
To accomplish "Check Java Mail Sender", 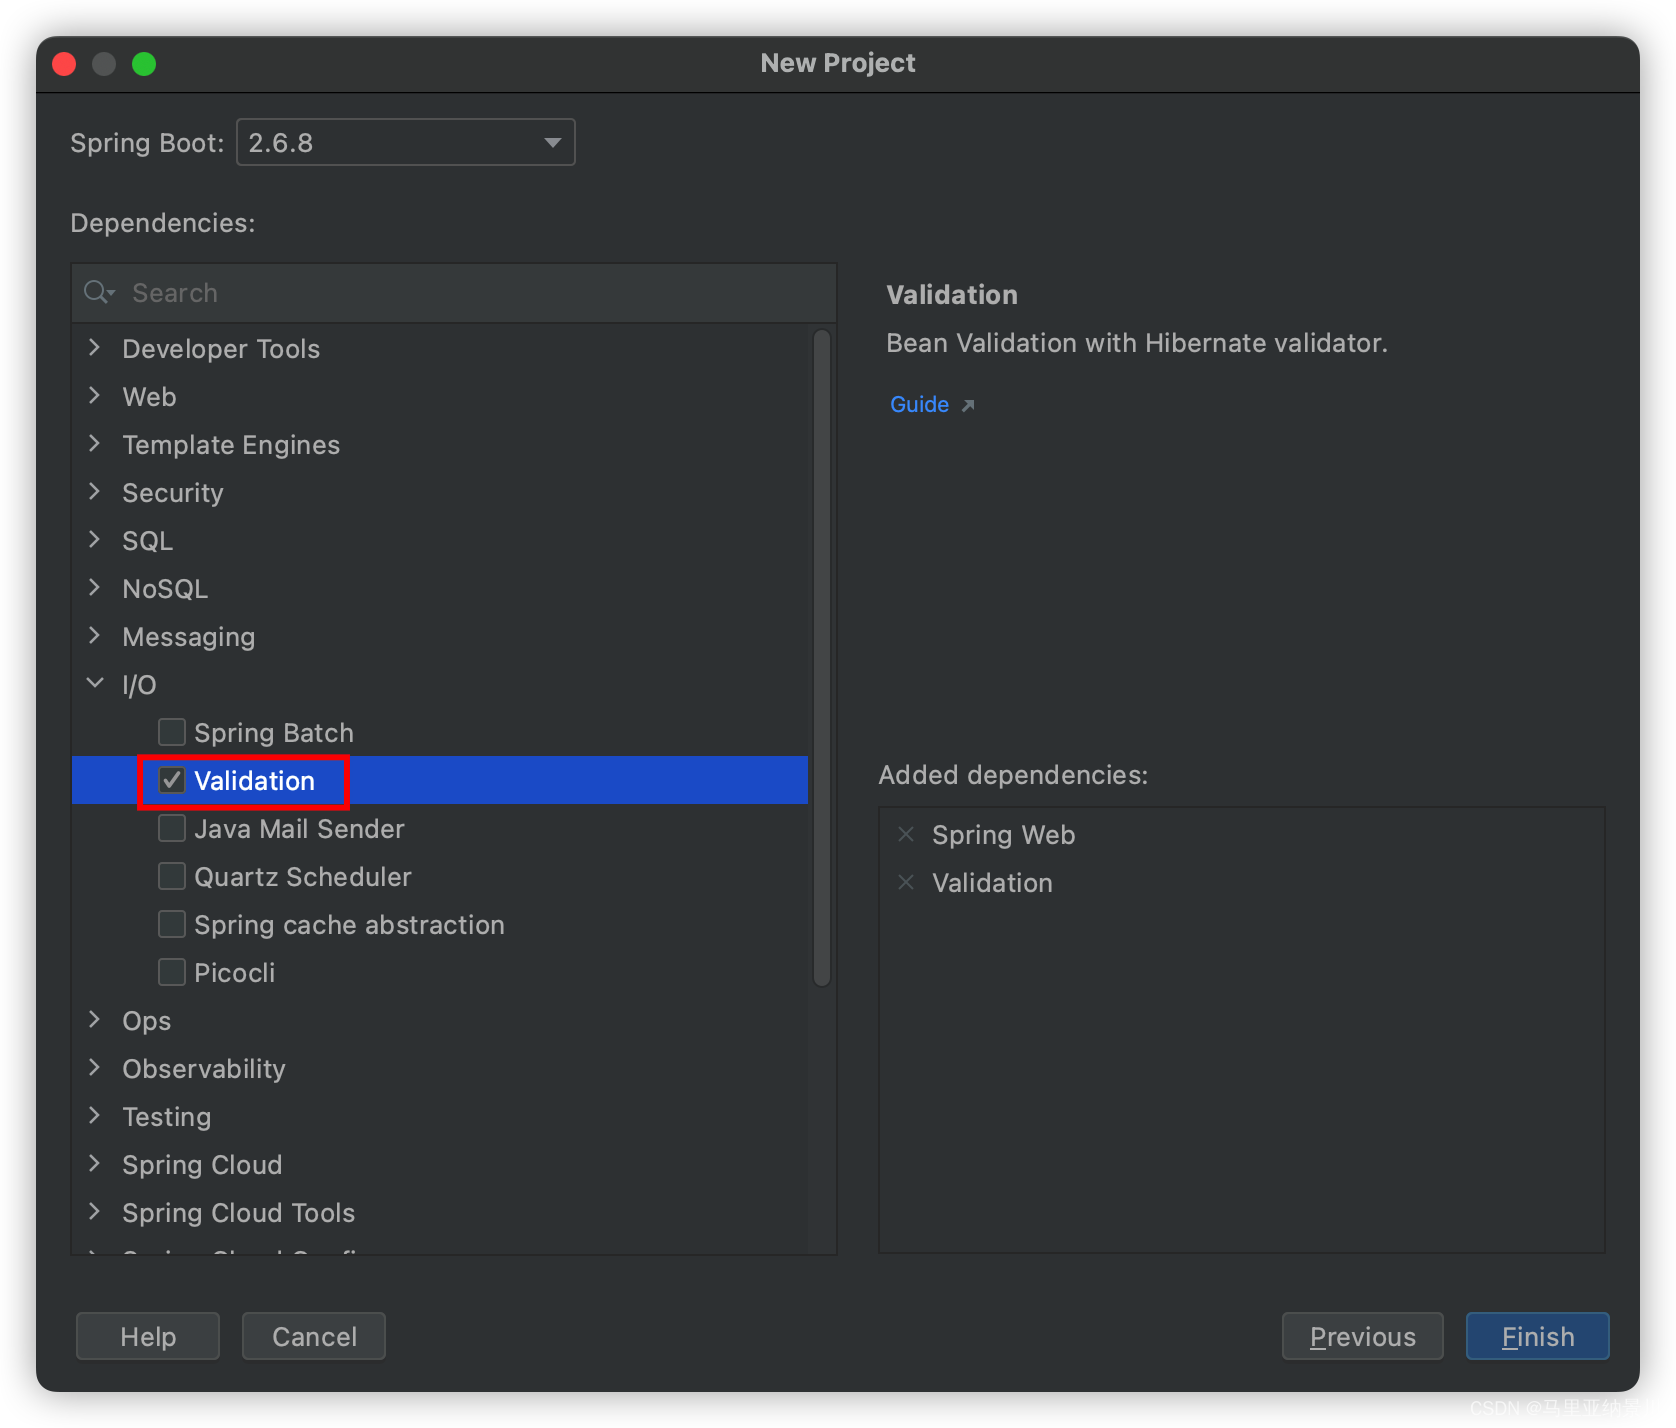I will 171,828.
